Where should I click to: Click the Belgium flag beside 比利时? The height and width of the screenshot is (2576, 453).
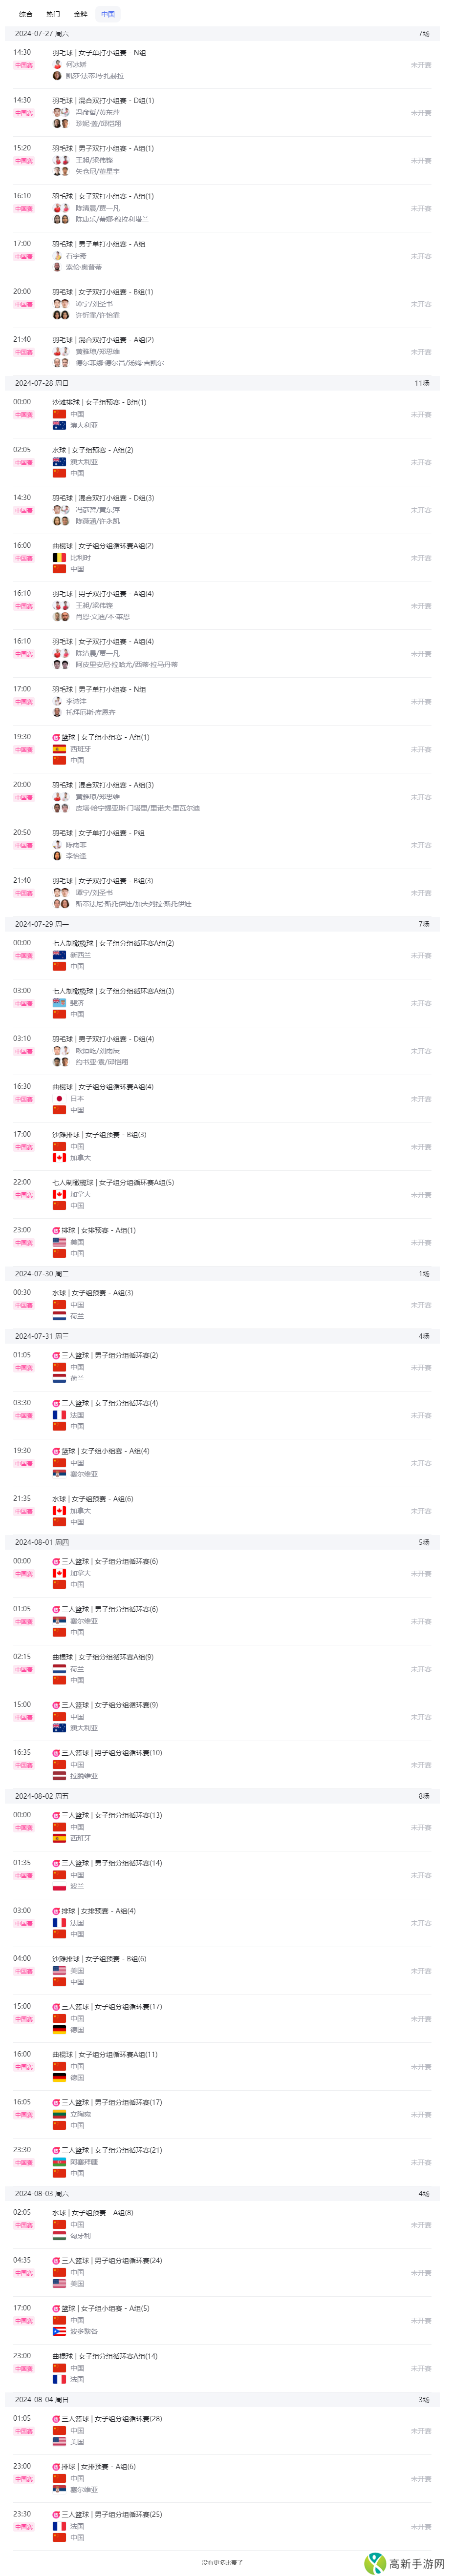59,558
